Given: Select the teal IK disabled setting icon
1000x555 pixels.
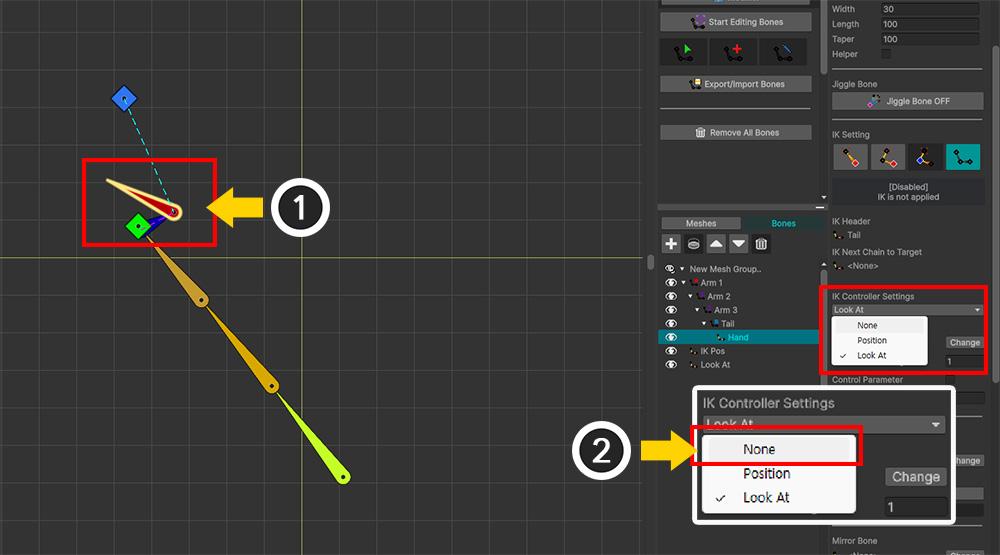Looking at the screenshot, I should (x=963, y=157).
